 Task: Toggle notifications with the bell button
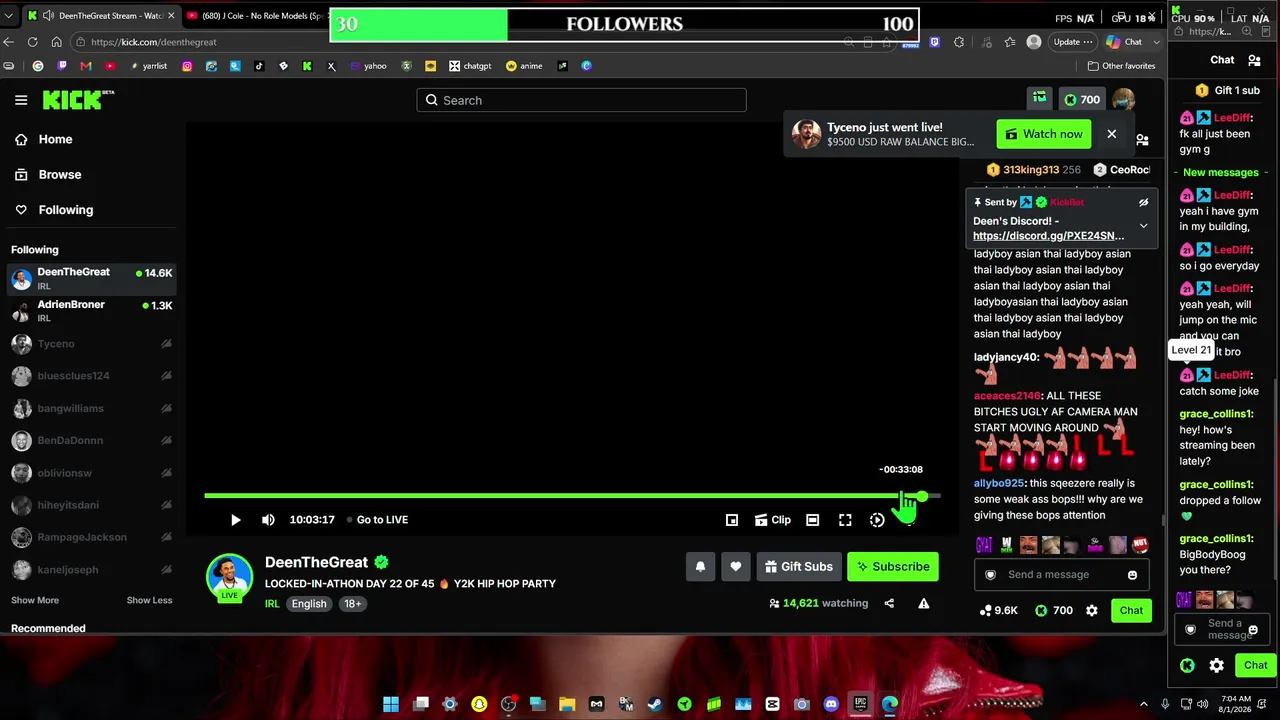700,566
